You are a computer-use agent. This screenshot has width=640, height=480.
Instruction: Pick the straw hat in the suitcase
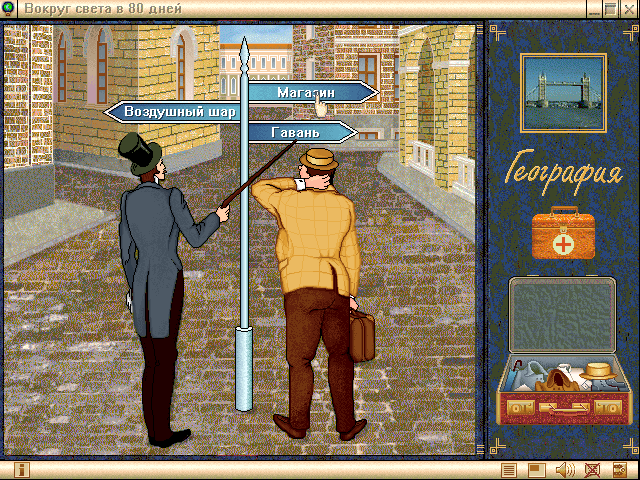tap(598, 371)
